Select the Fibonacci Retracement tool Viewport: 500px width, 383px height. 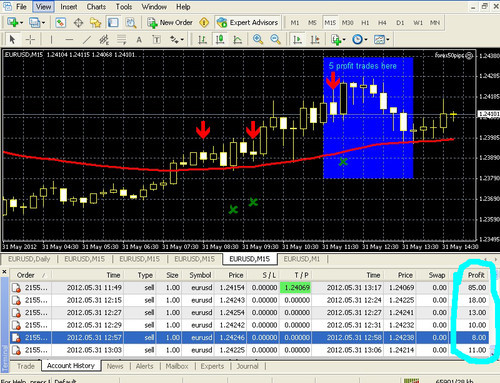pyautogui.click(x=121, y=40)
